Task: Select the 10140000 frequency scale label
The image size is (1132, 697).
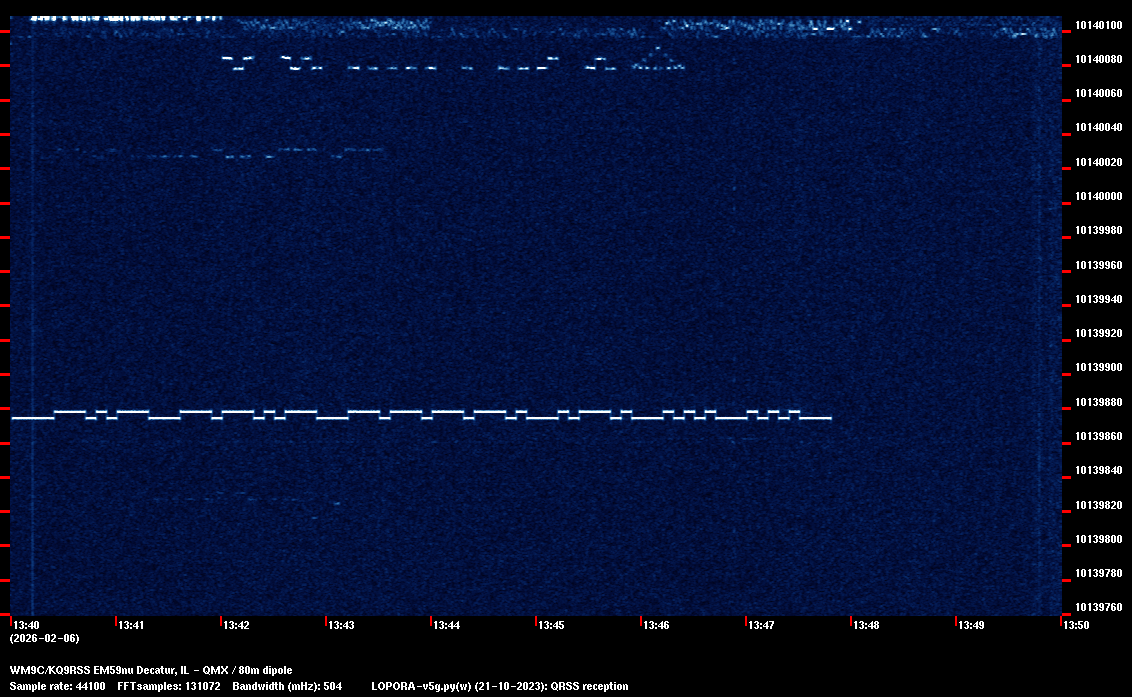Action: (1098, 196)
